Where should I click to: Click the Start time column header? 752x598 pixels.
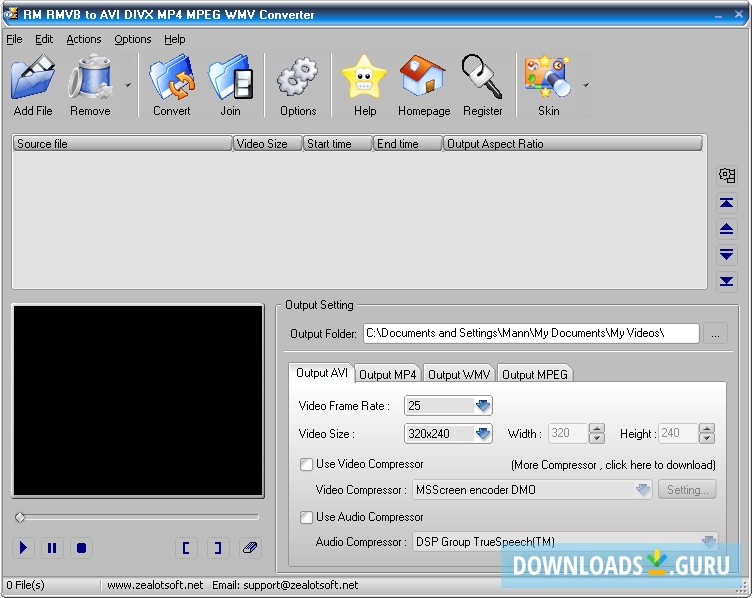(338, 144)
